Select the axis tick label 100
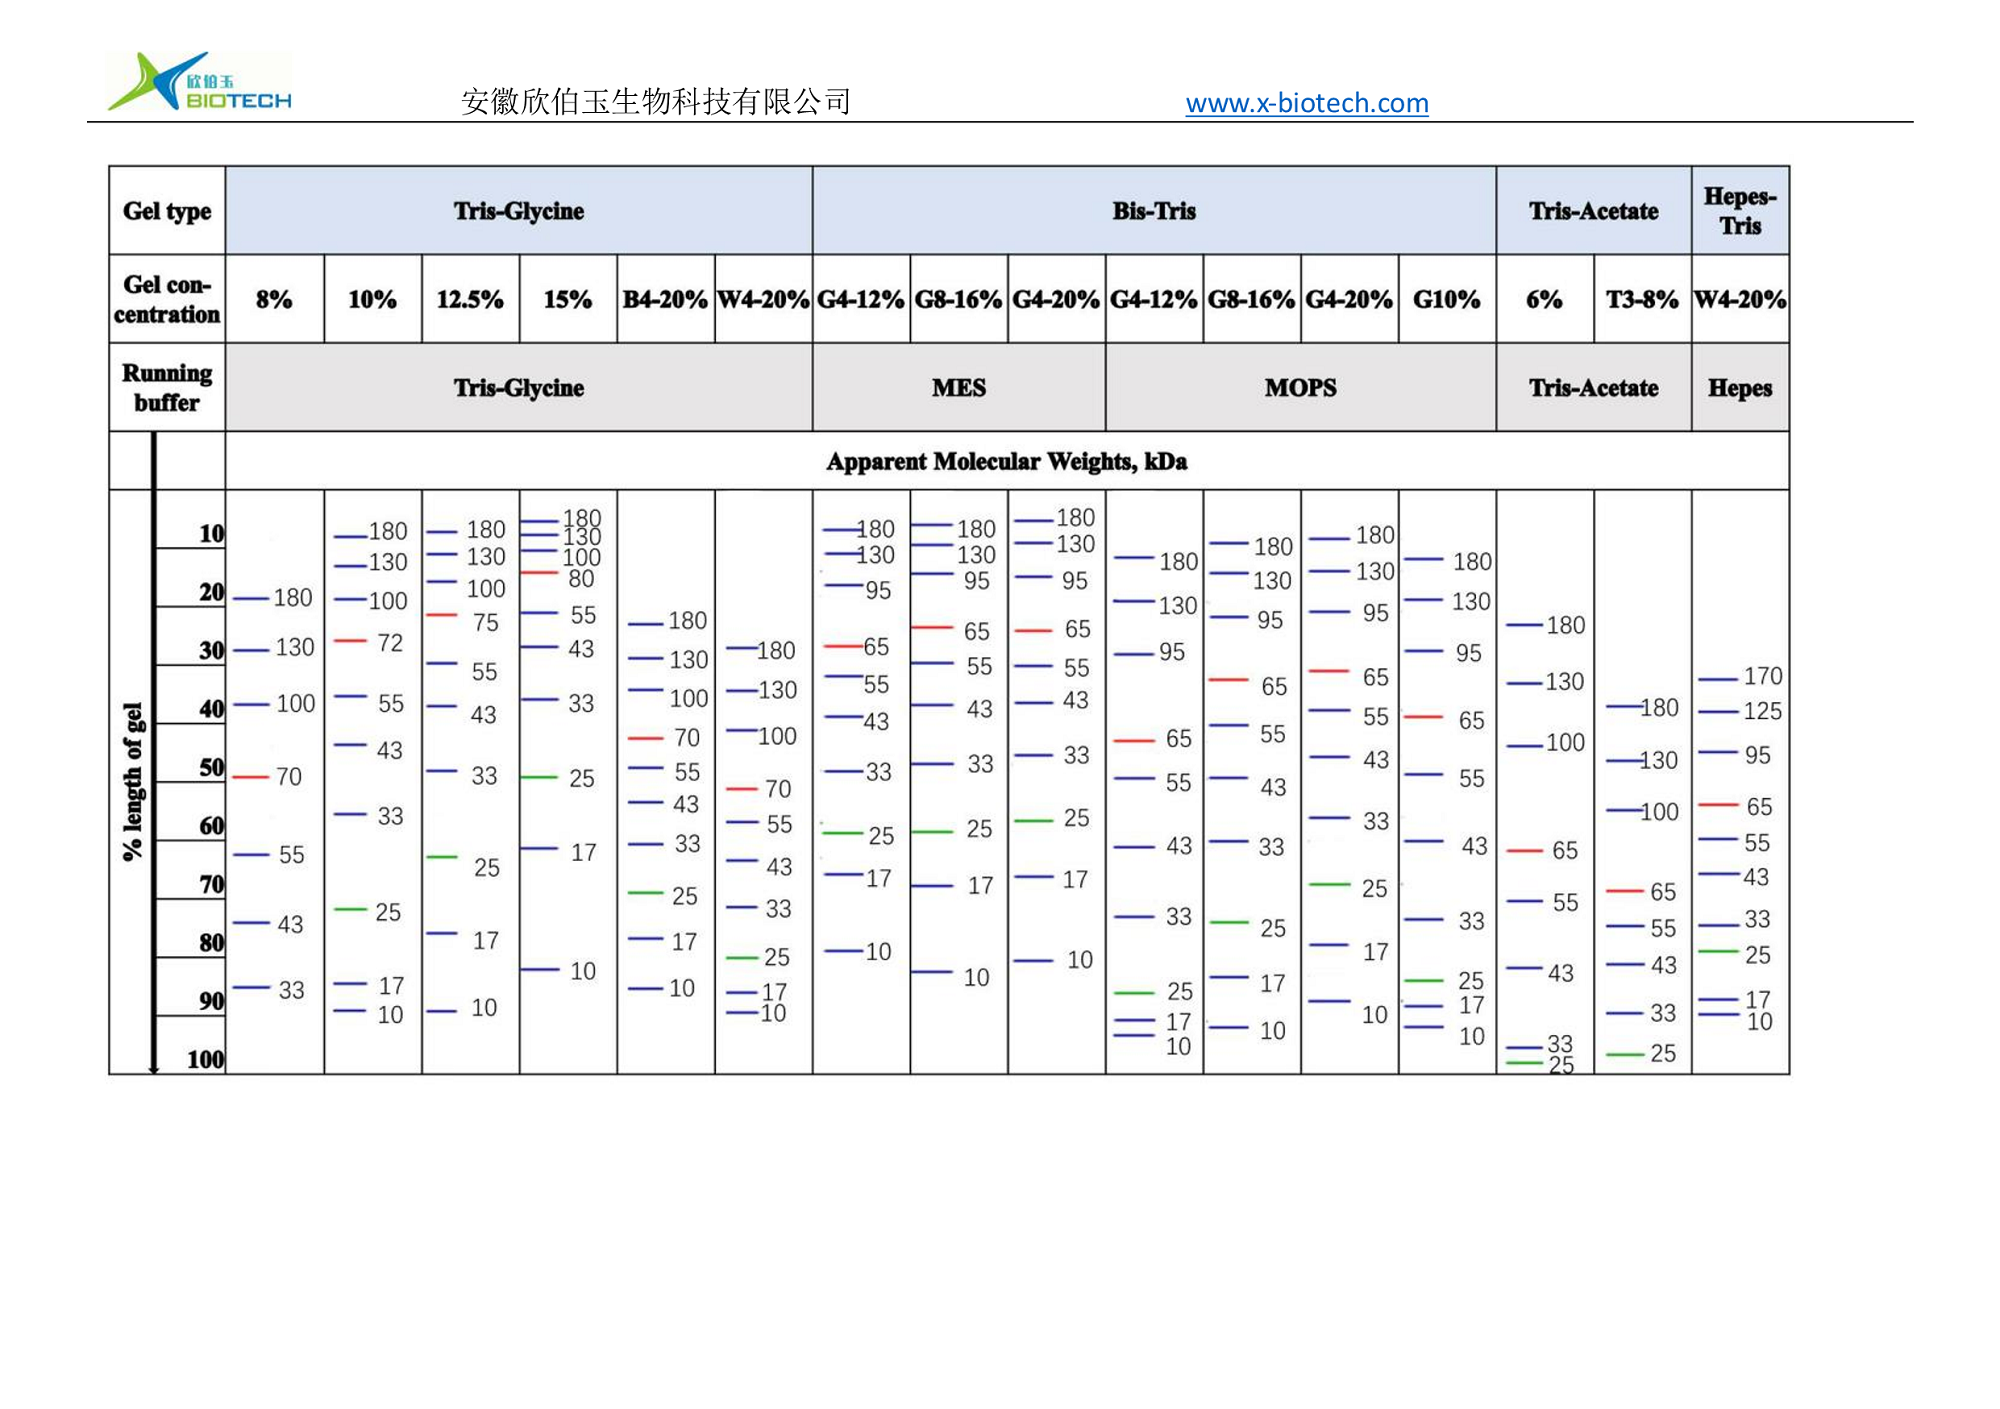 click(206, 1059)
